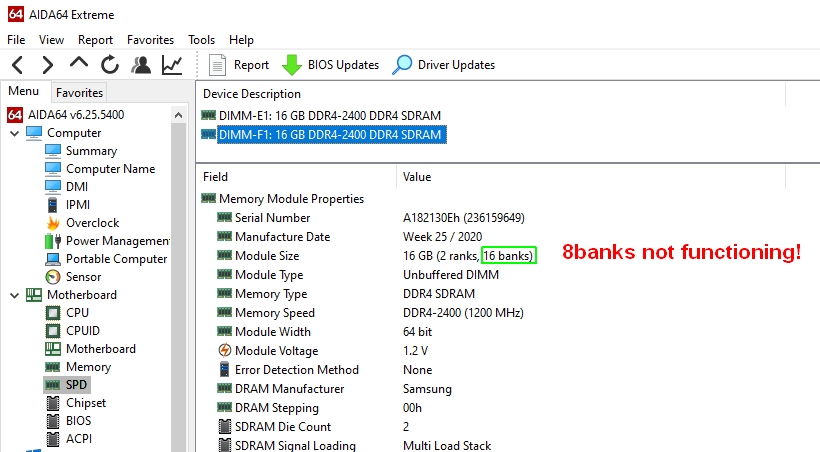Open the graph chart toolbar icon
Viewport: 820px width, 452px height.
tap(172, 65)
